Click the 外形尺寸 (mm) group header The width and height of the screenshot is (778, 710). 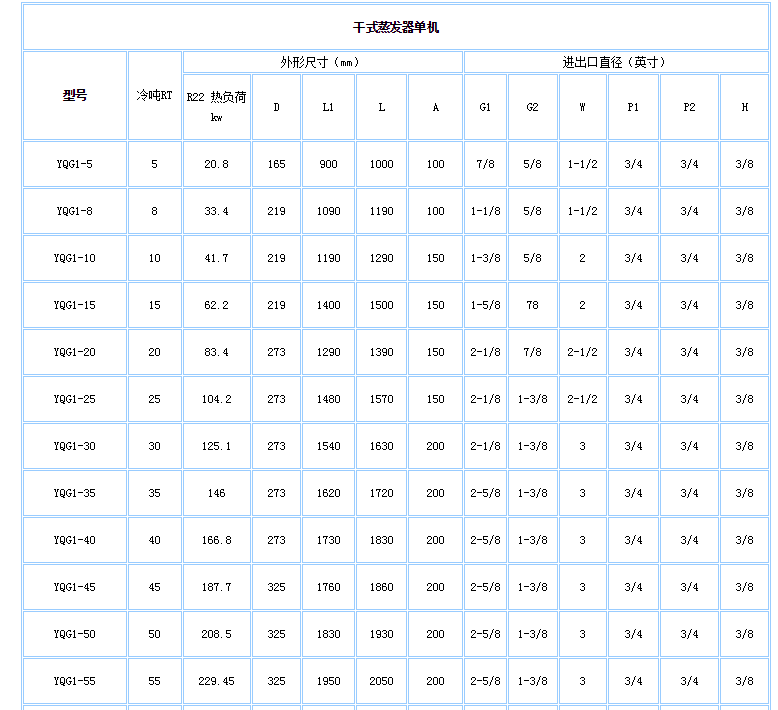click(x=320, y=62)
